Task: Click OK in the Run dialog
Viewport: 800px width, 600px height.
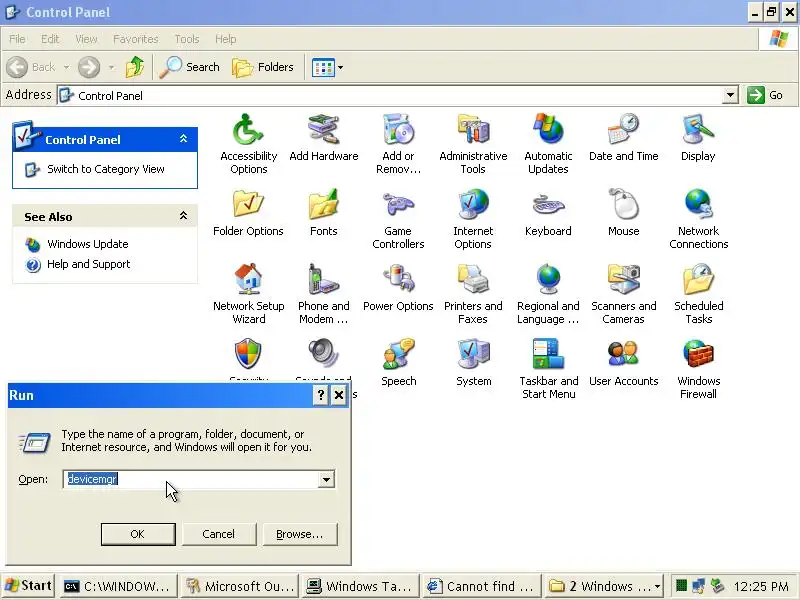Action: [138, 534]
